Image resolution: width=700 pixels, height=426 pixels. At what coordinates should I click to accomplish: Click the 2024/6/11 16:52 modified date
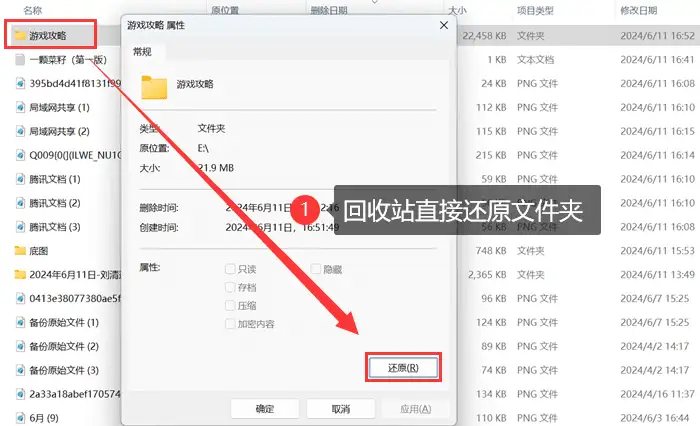click(658, 35)
